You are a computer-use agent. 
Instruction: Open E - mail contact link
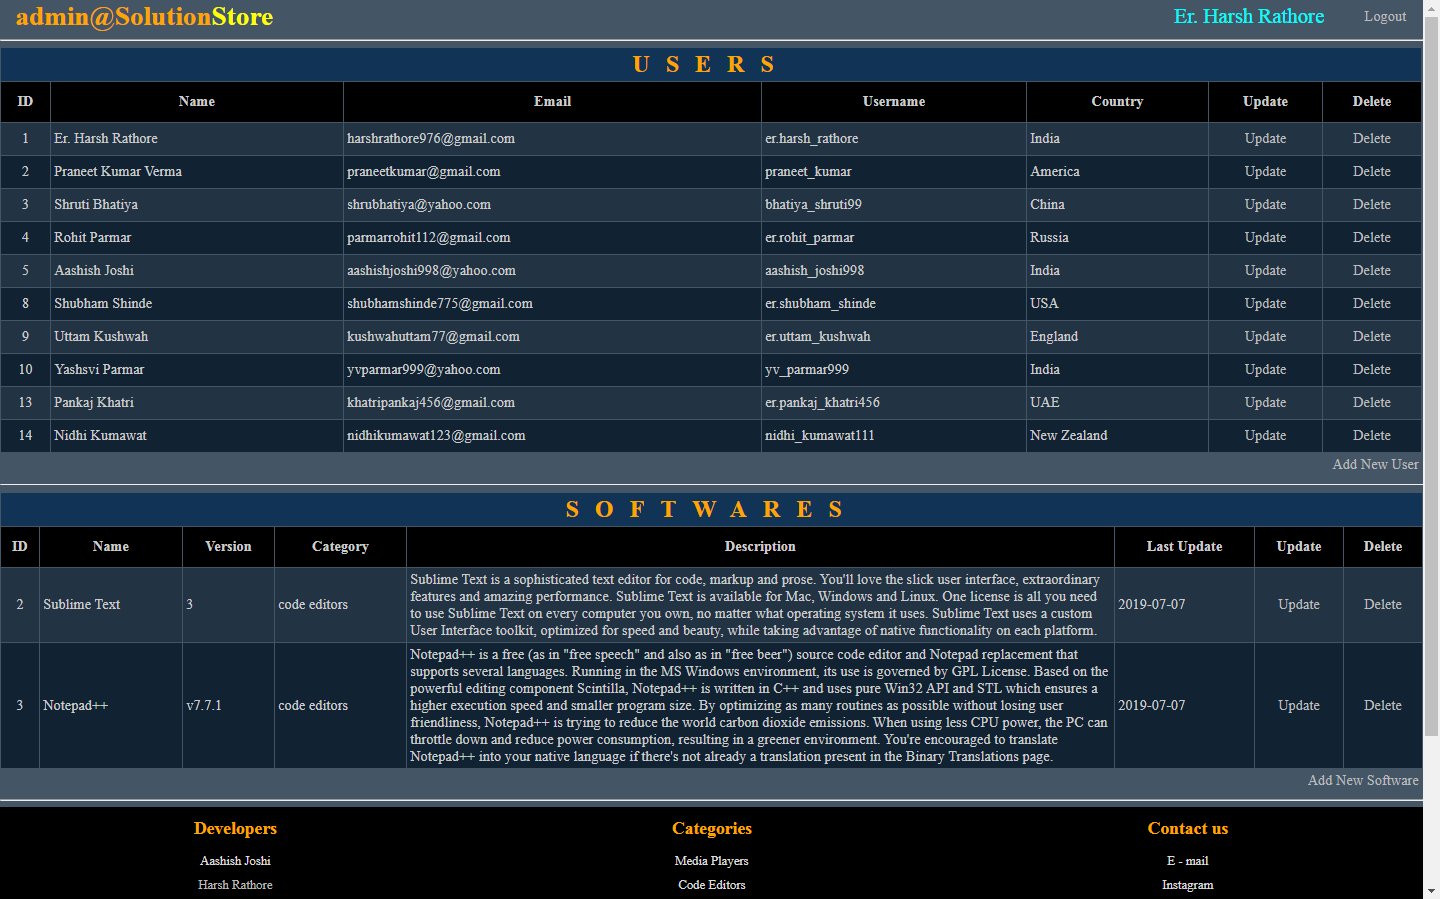pyautogui.click(x=1187, y=861)
